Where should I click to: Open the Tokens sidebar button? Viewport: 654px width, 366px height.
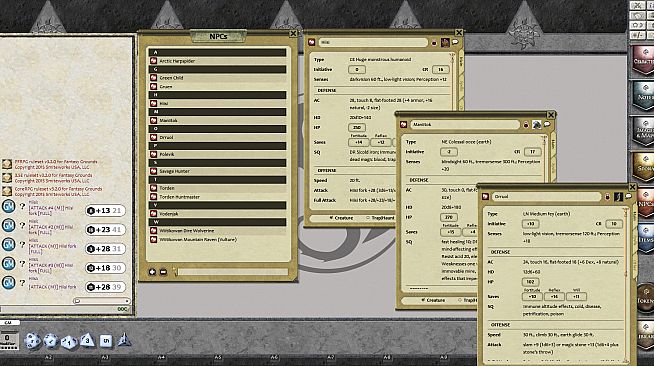[x=646, y=298]
